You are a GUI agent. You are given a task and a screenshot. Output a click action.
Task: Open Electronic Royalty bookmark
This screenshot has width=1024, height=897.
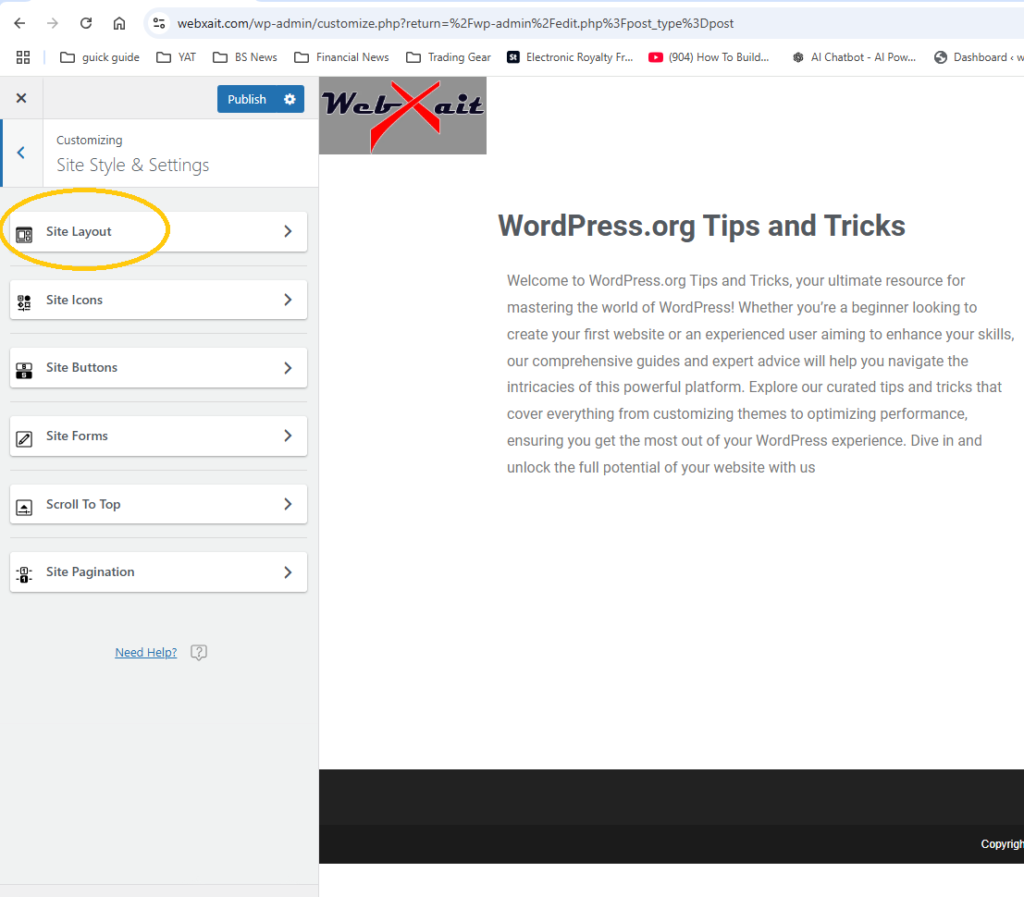pos(570,57)
